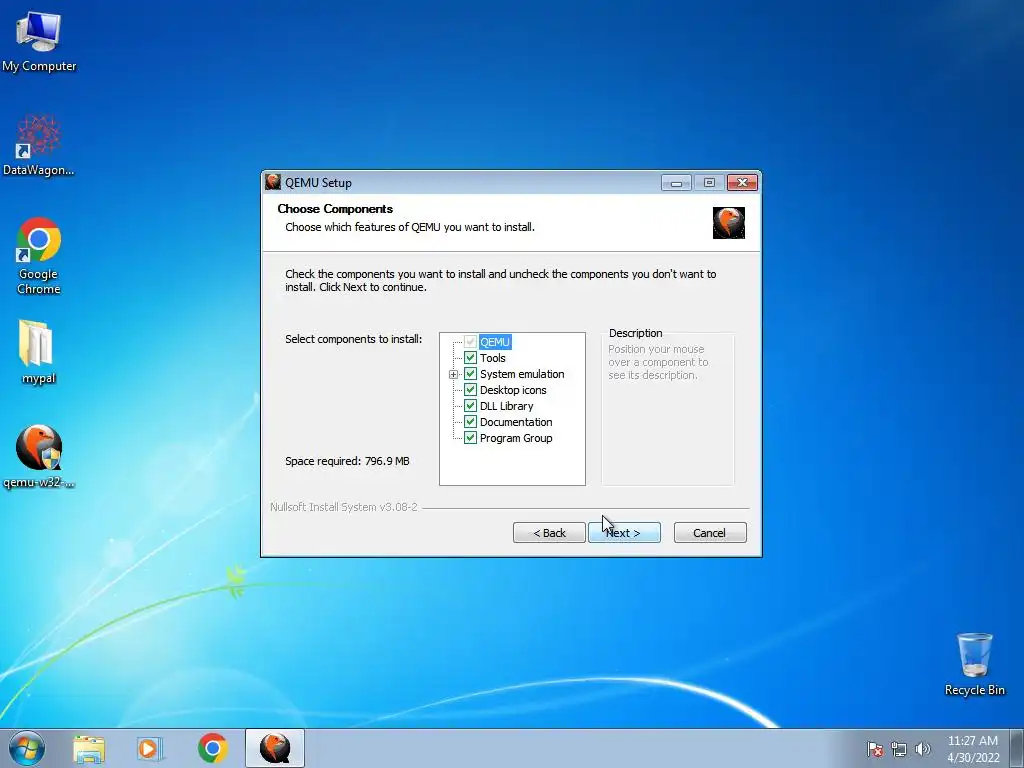
Task: Uncheck the System emulation checkbox
Action: [470, 374]
